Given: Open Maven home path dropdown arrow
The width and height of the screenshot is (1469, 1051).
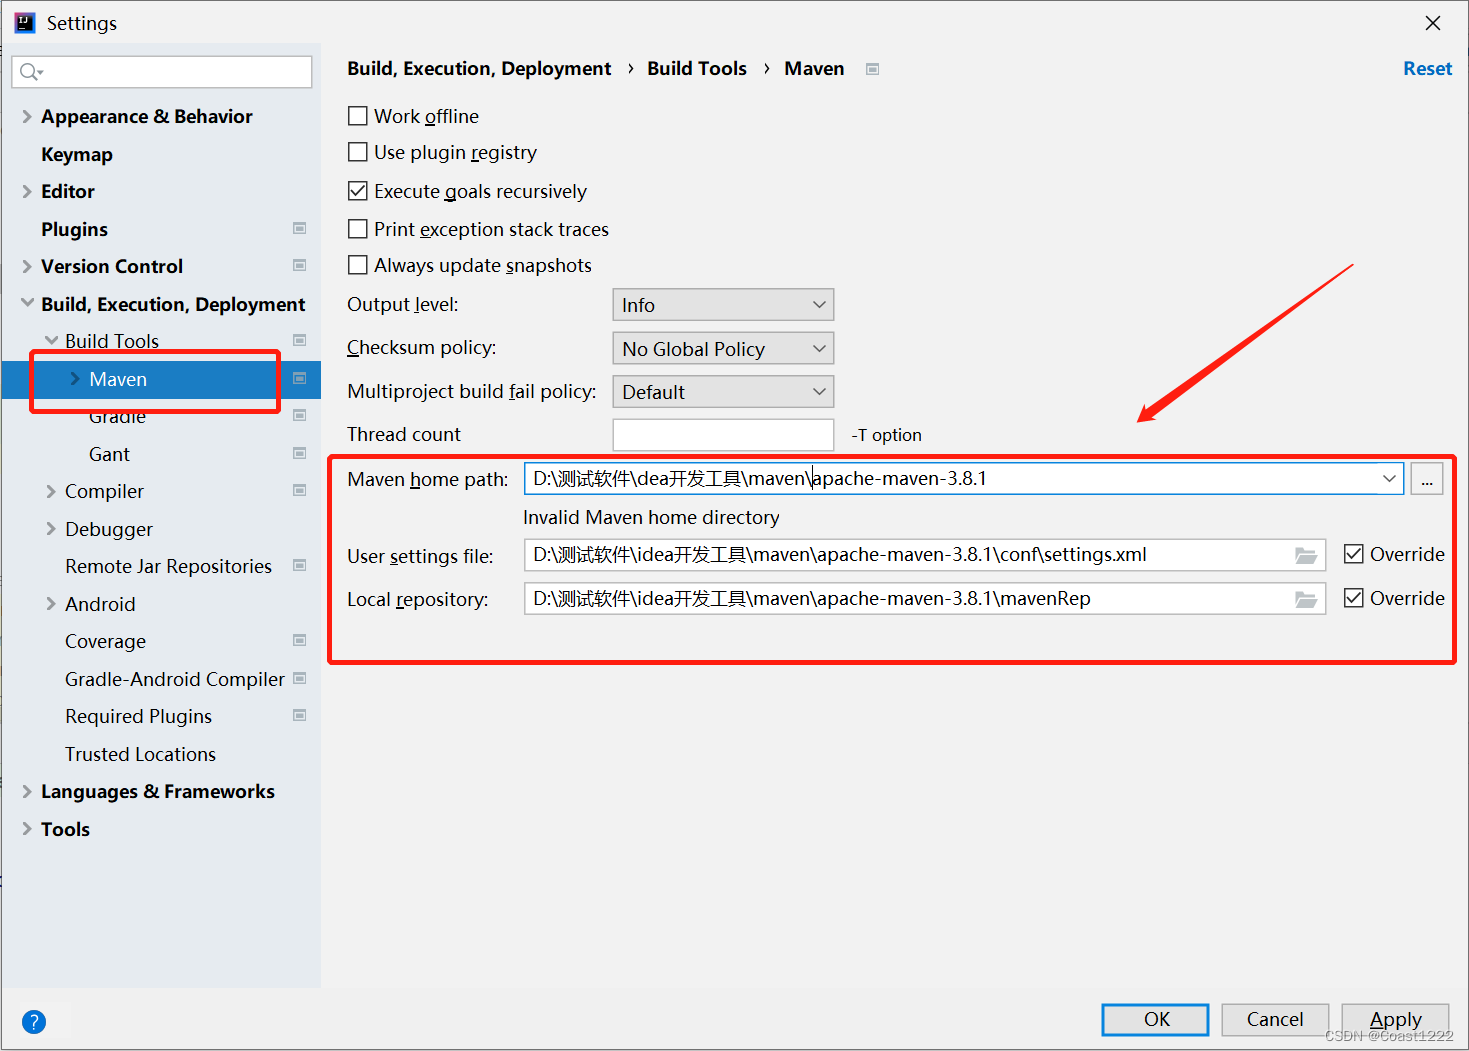Looking at the screenshot, I should pos(1389,479).
